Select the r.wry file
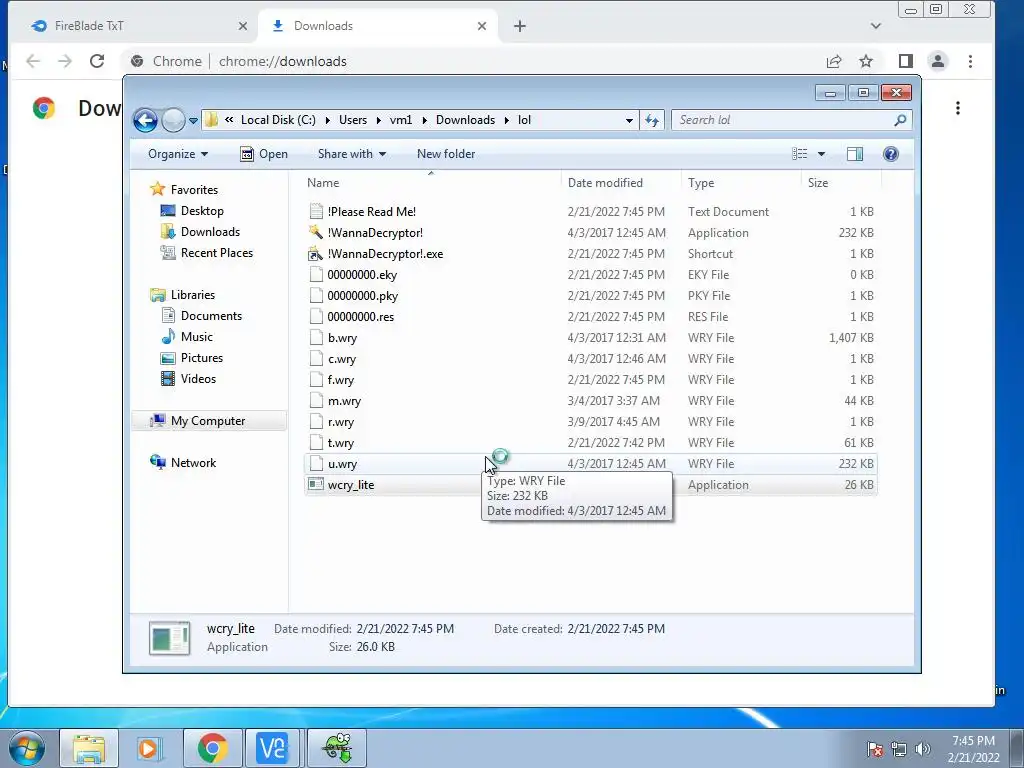 point(590,422)
